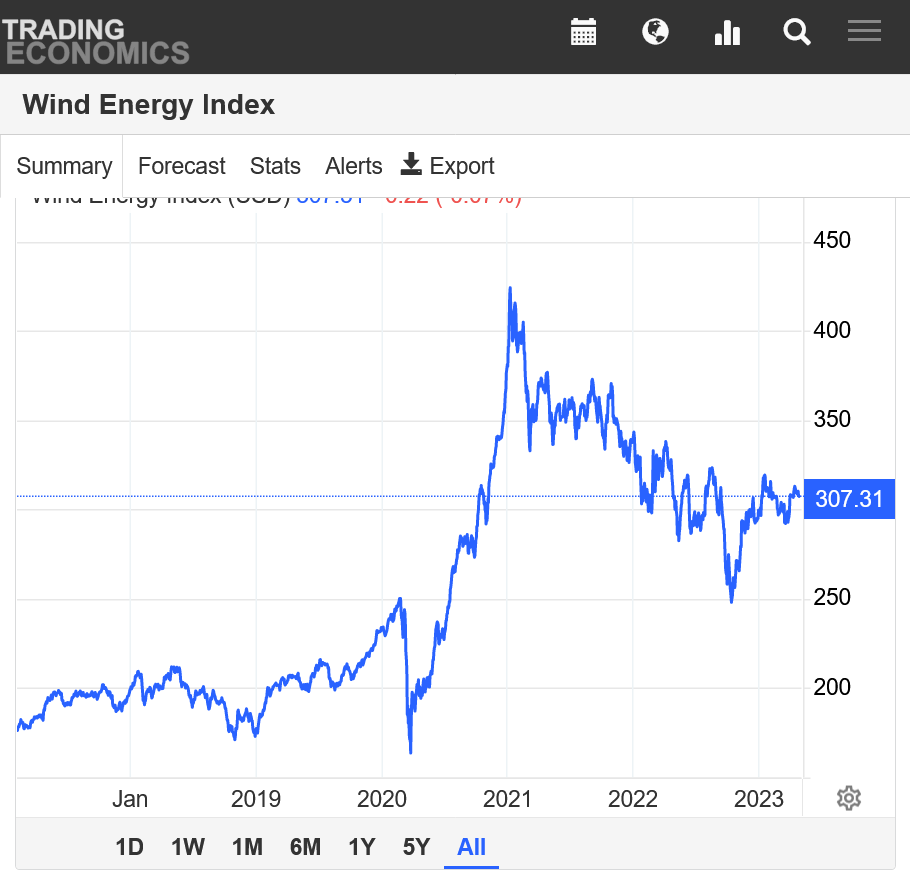Select the All time range
910x883 pixels.
click(471, 847)
